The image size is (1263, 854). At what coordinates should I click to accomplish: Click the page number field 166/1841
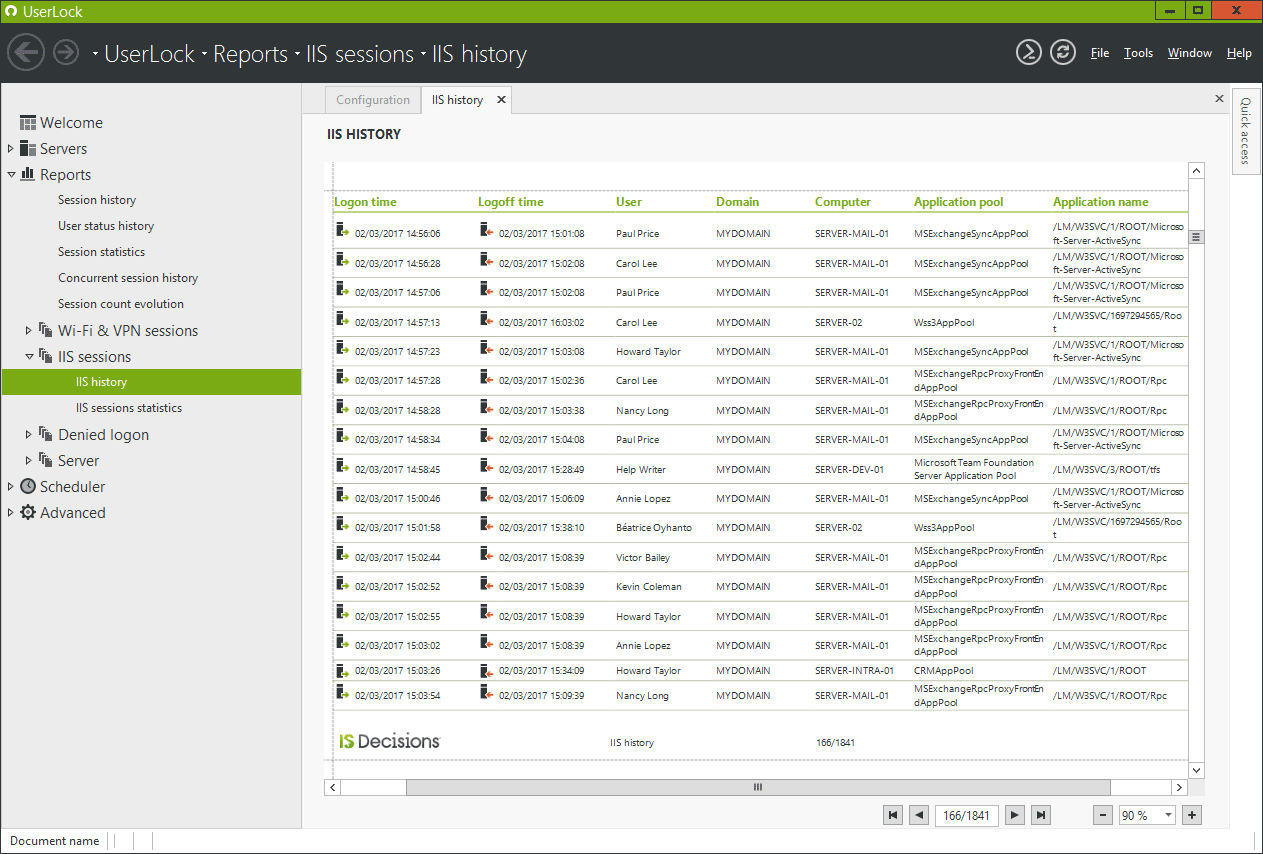tap(967, 815)
